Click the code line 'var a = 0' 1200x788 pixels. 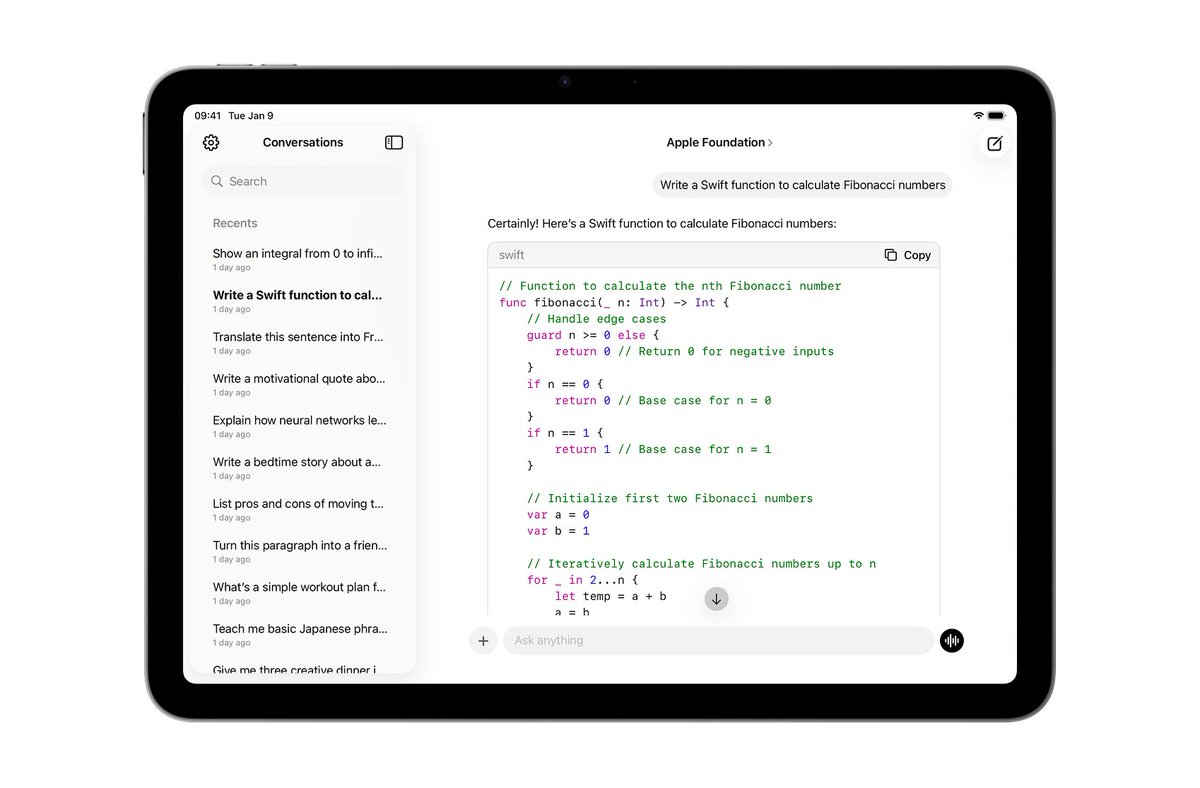coord(558,515)
